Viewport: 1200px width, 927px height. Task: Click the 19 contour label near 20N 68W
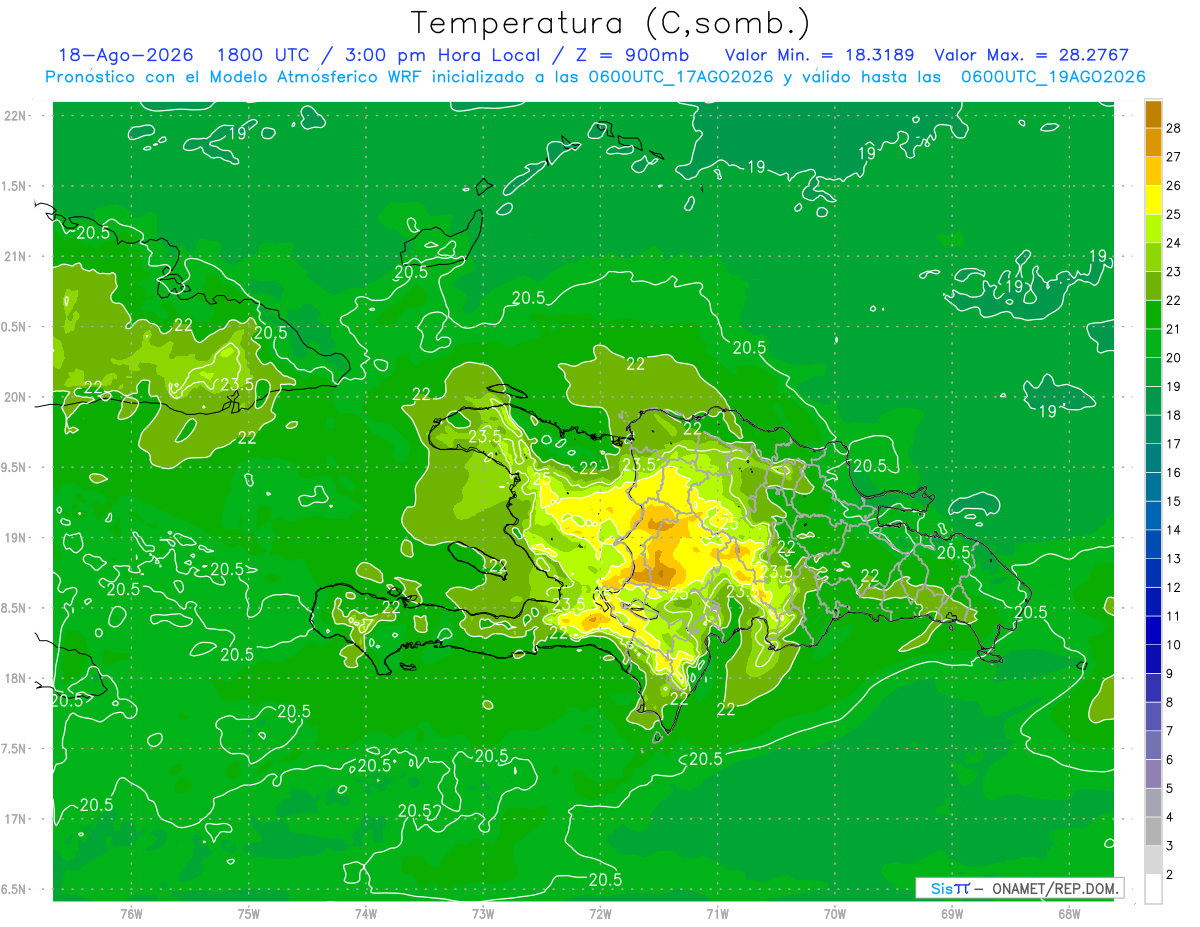point(1047,411)
